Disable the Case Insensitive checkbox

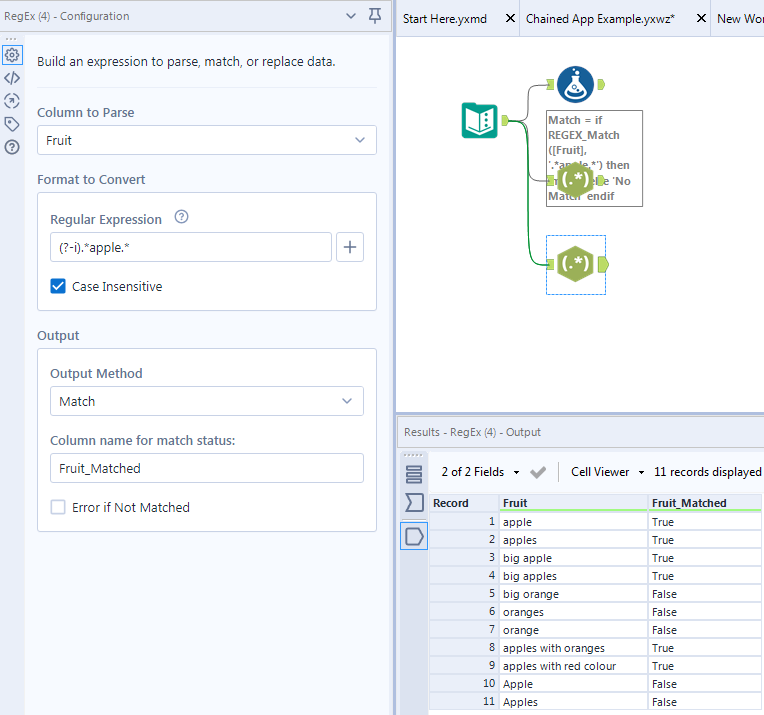(59, 287)
